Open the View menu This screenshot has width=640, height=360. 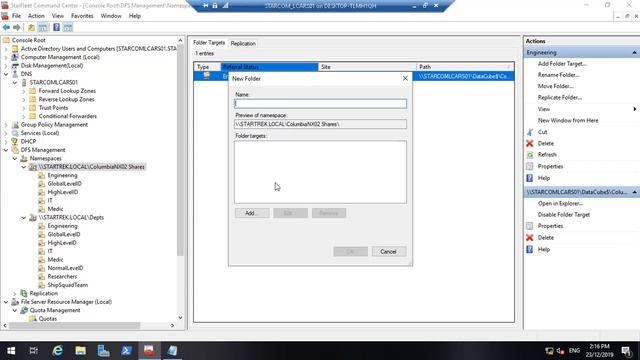click(x=58, y=16)
